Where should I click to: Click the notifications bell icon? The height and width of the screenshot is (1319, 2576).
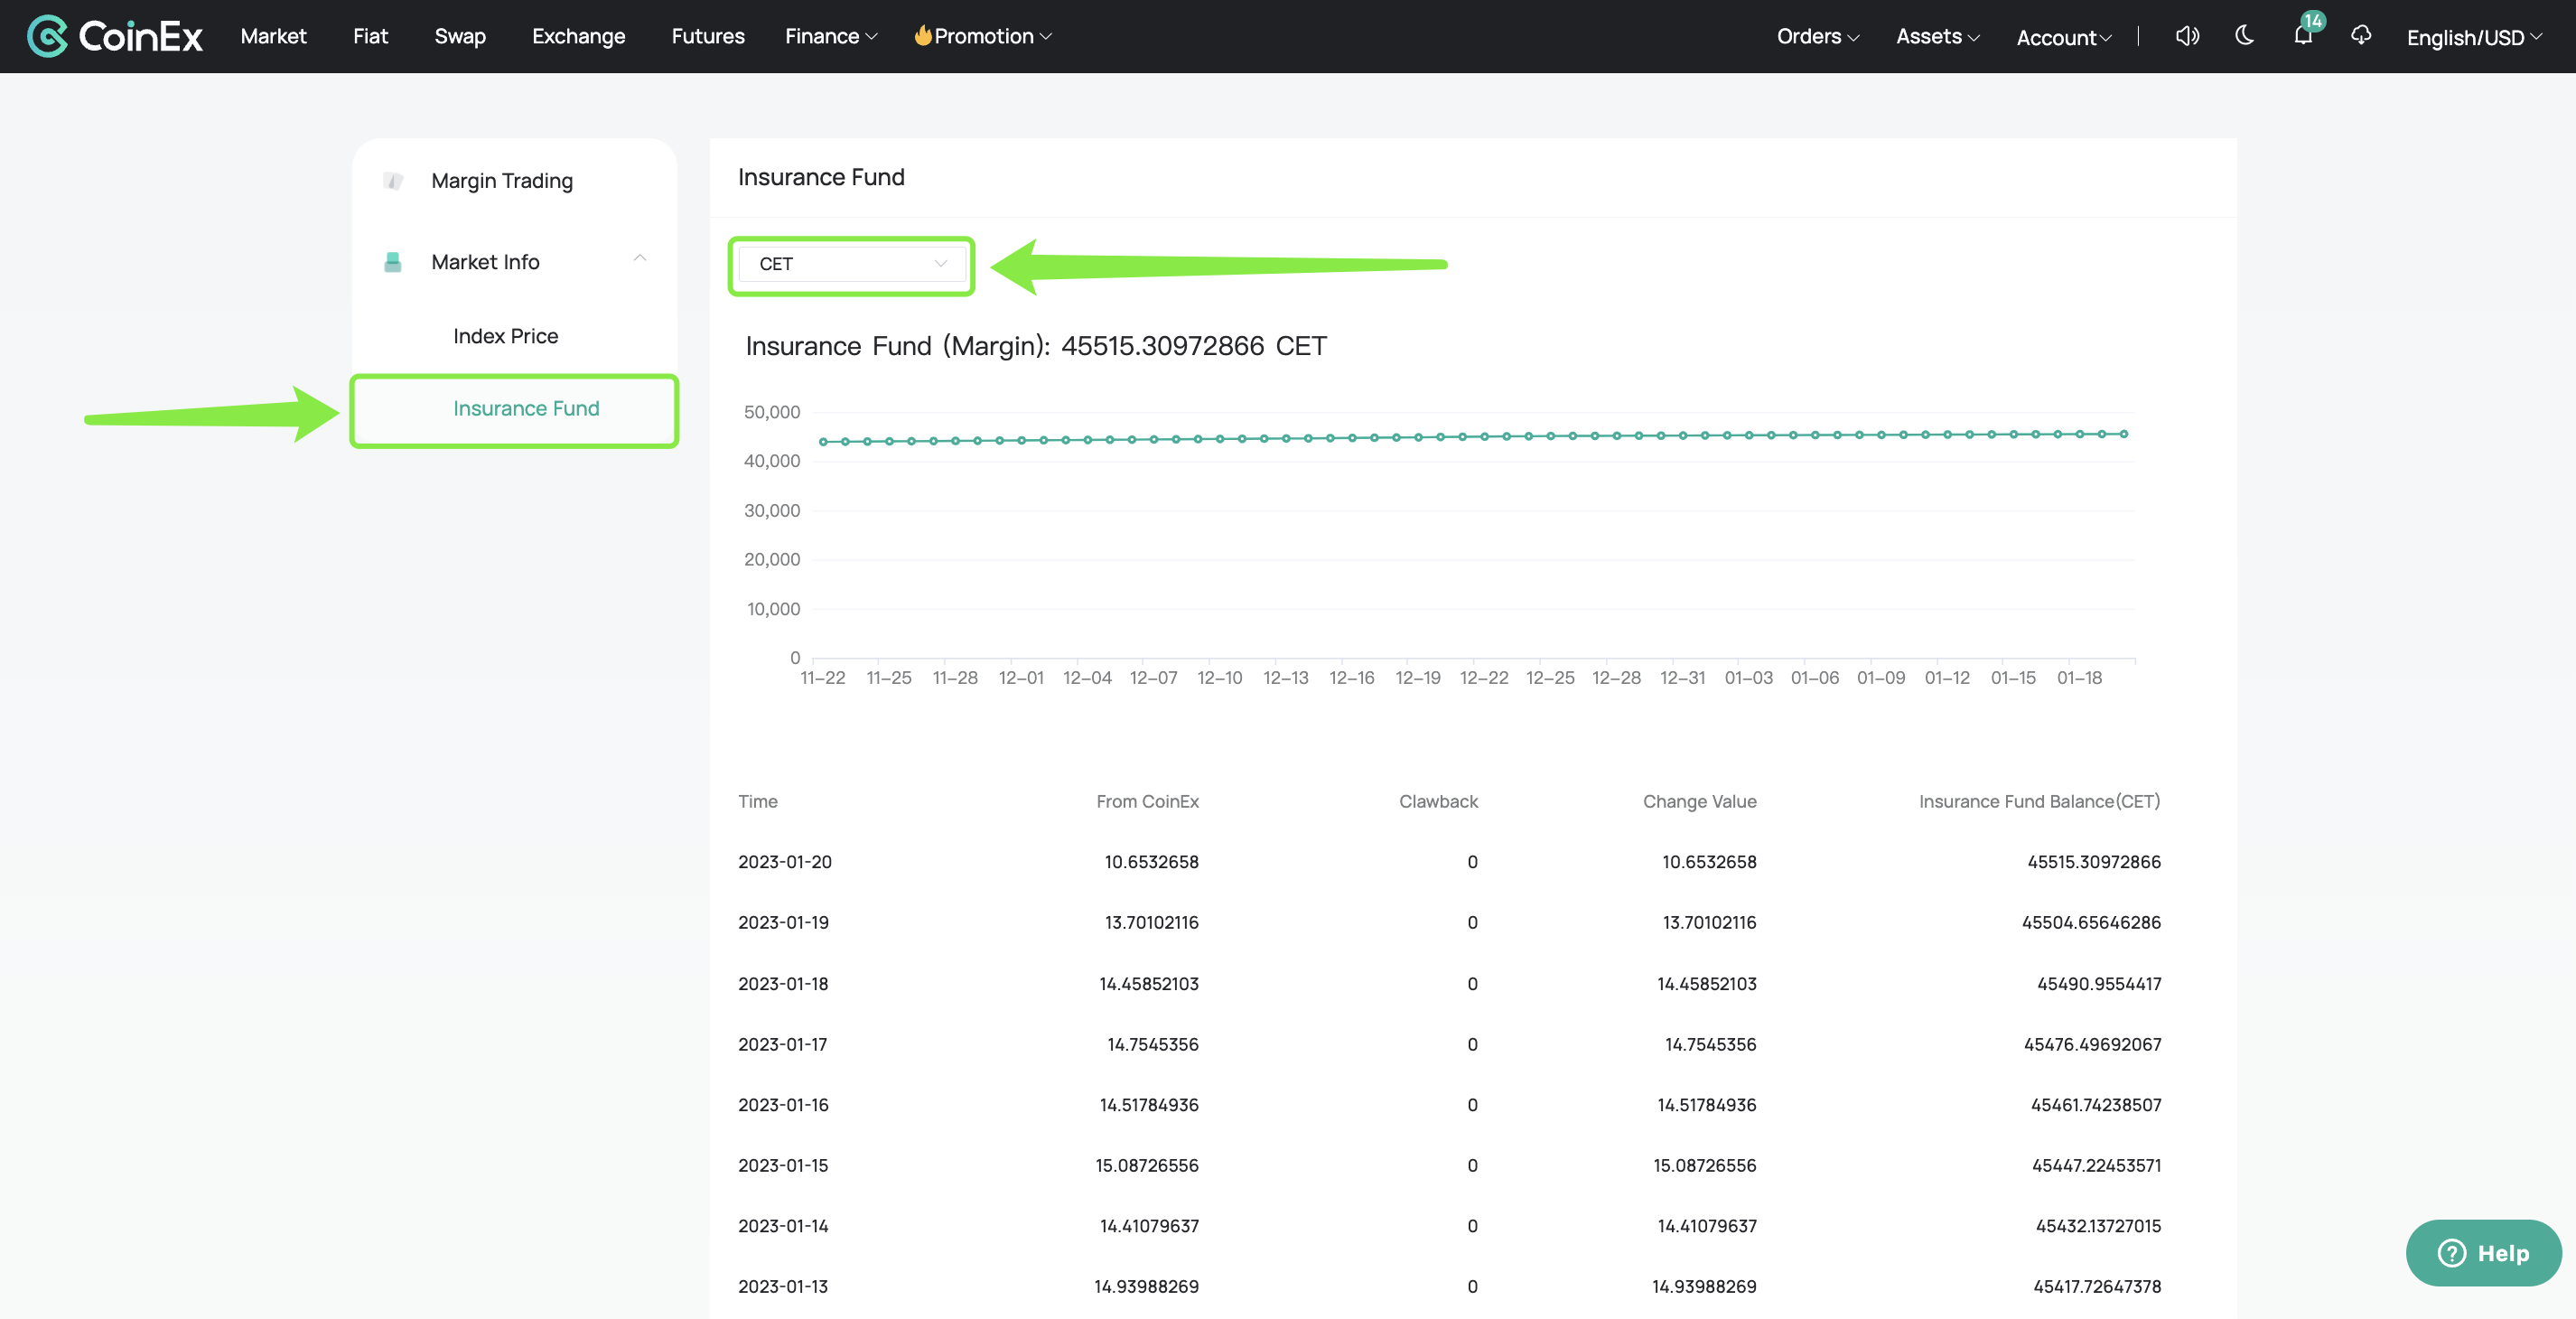[x=2303, y=35]
